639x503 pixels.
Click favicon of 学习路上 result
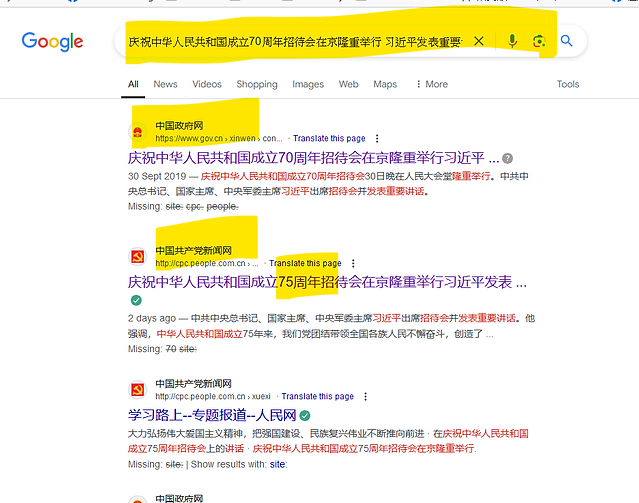[x=138, y=390]
